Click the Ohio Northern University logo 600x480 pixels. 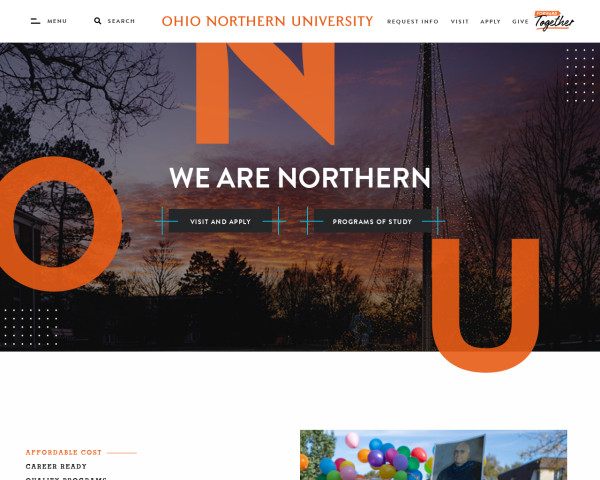point(267,21)
